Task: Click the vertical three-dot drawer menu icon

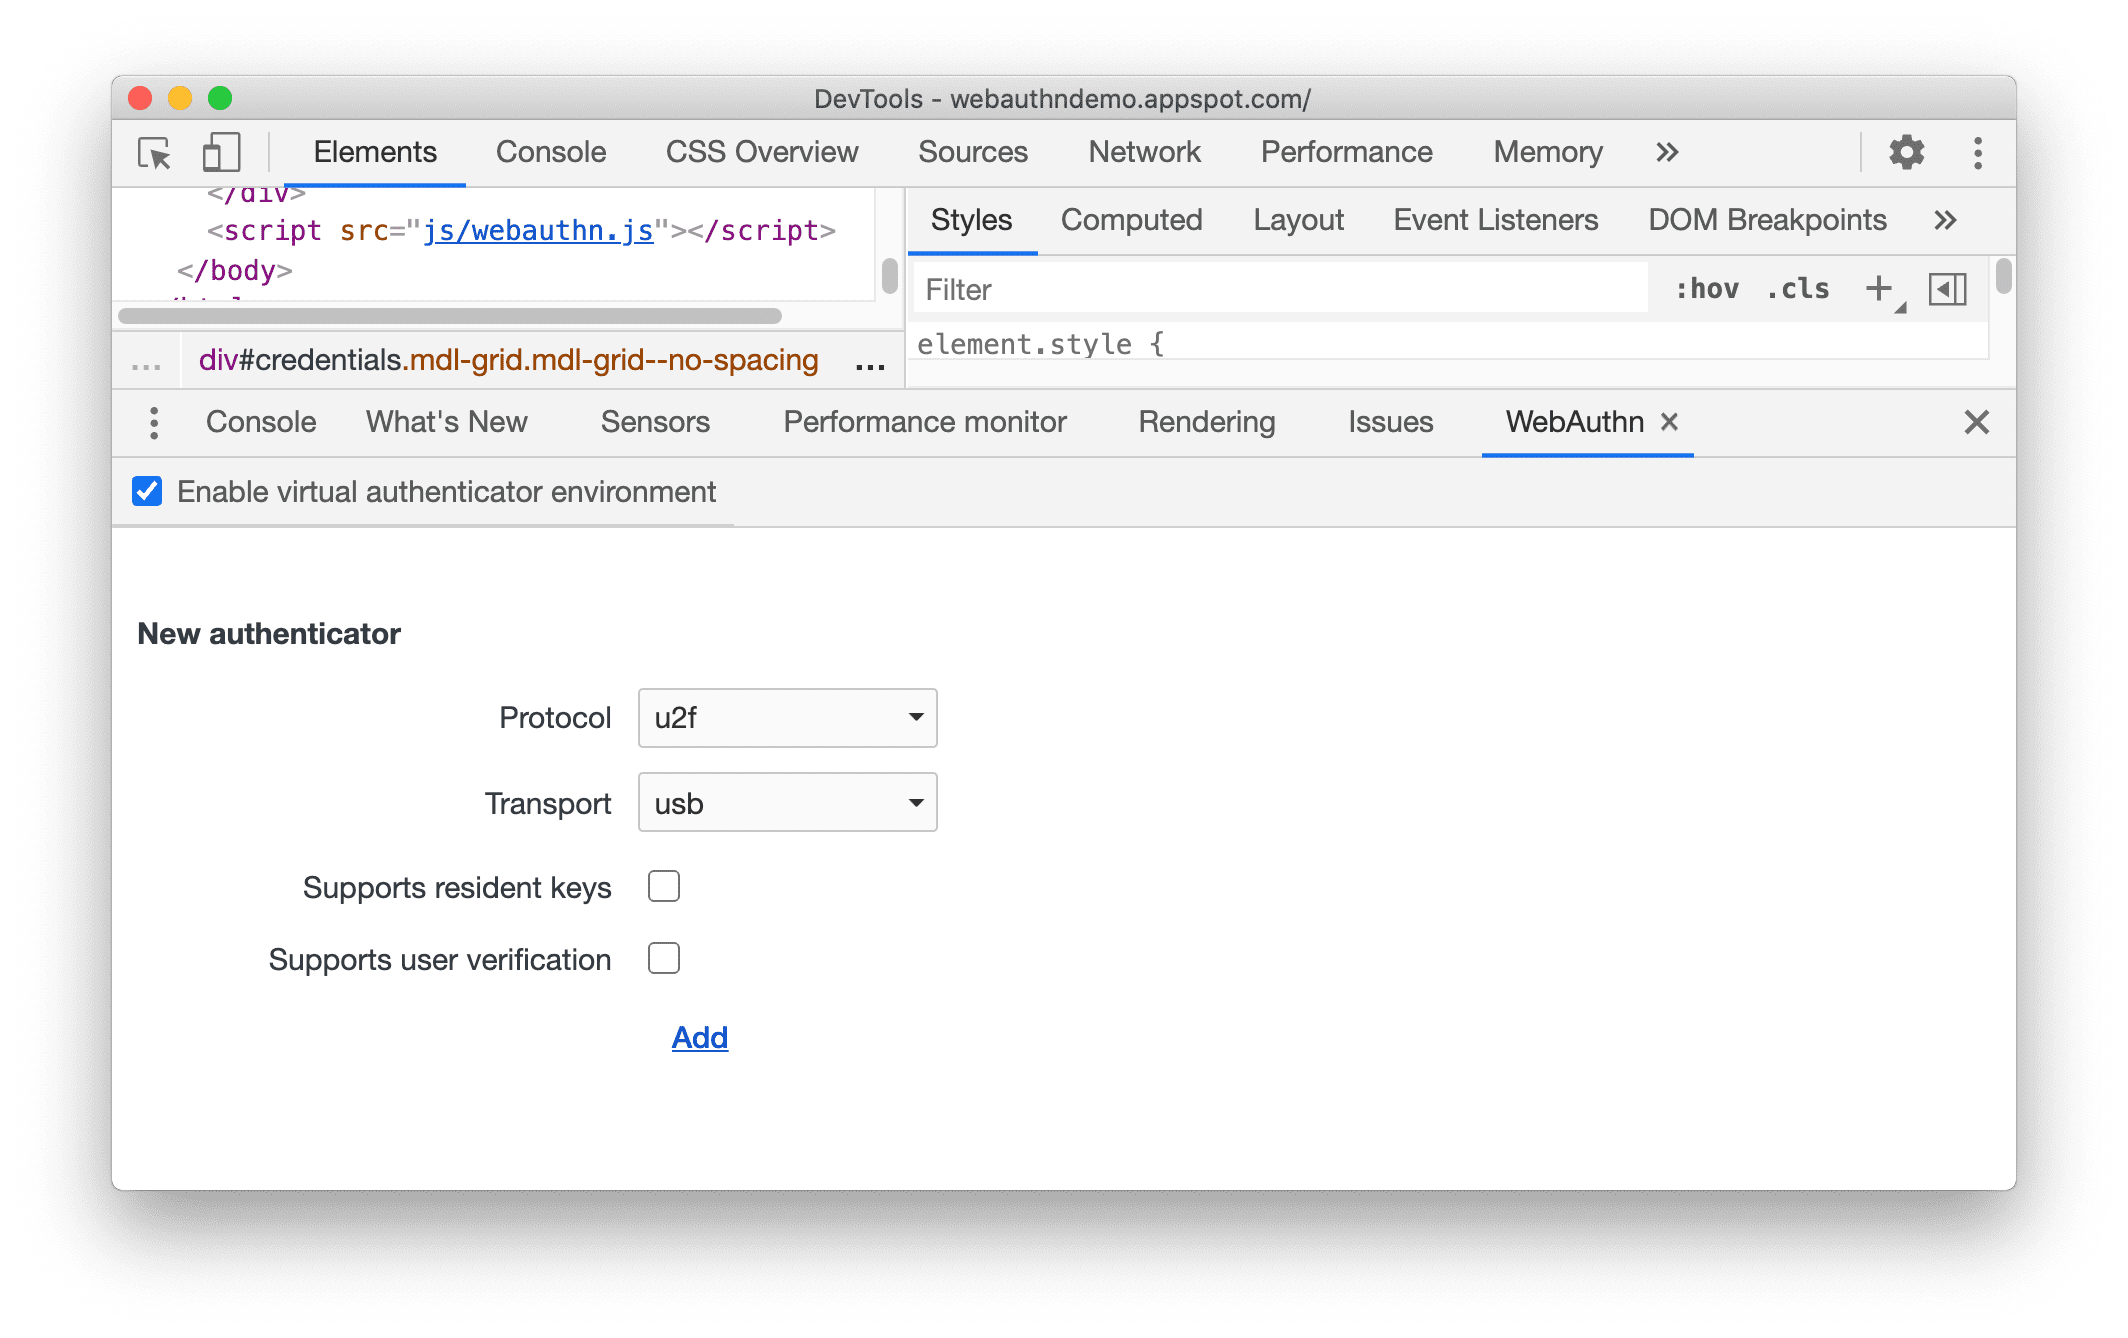Action: (x=154, y=421)
